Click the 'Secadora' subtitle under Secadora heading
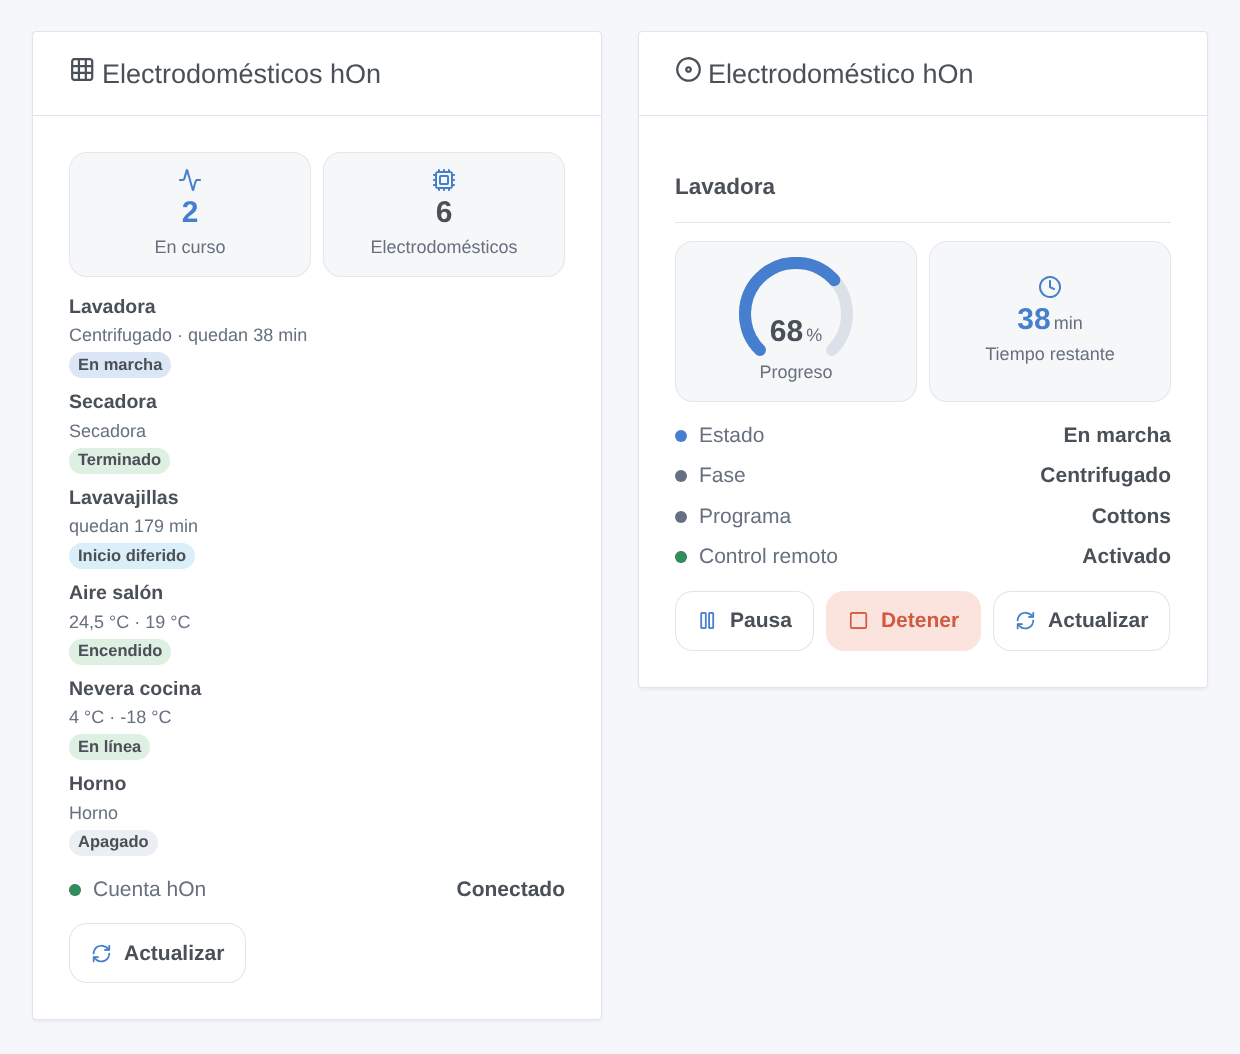This screenshot has height=1054, width=1240. click(107, 432)
